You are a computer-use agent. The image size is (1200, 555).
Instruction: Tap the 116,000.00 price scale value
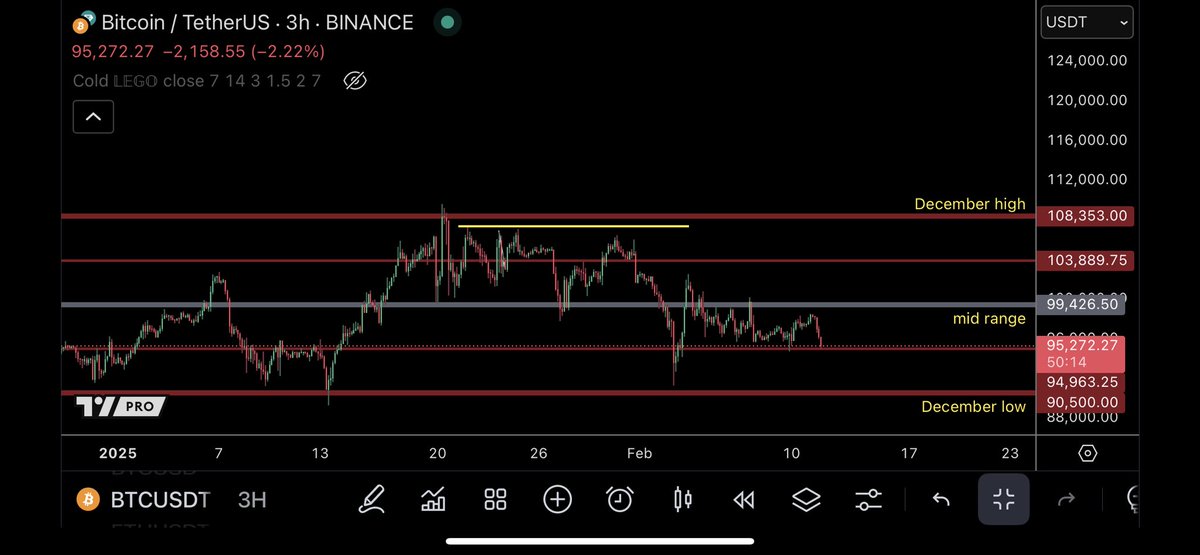pyautogui.click(x=1087, y=139)
